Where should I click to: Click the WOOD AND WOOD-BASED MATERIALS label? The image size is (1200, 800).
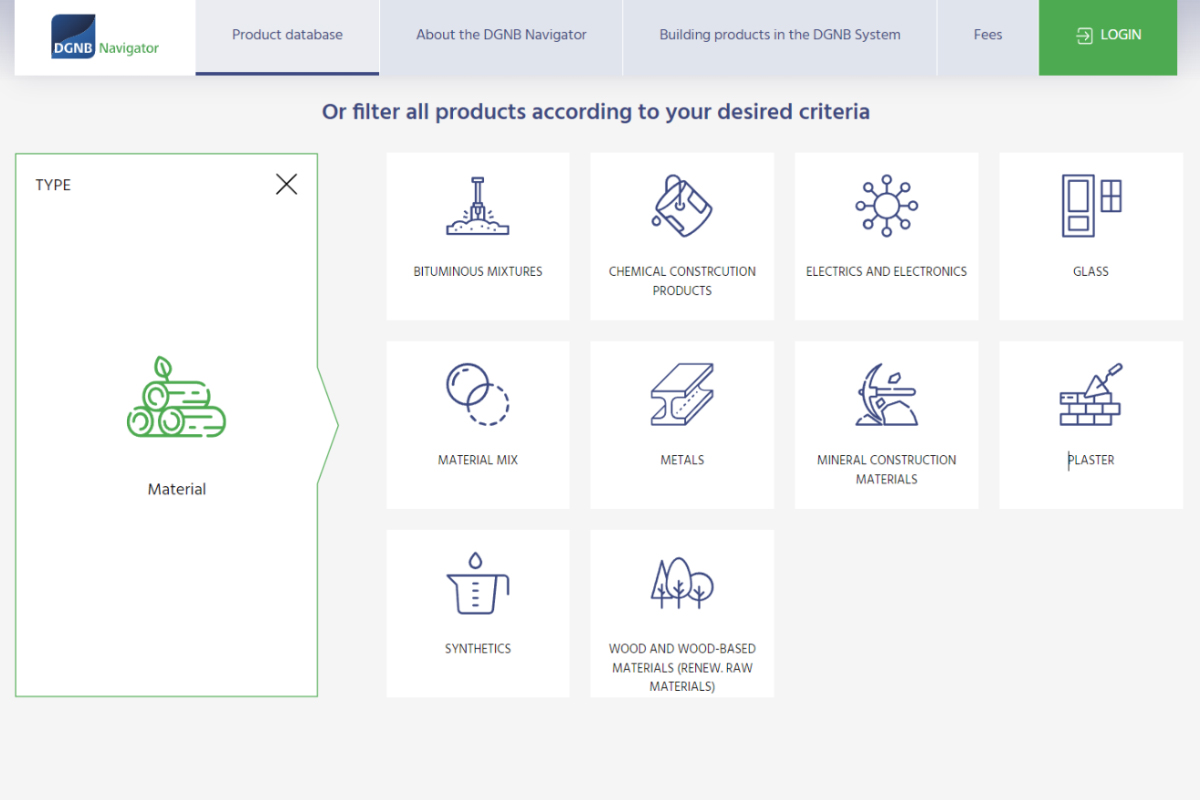point(682,668)
